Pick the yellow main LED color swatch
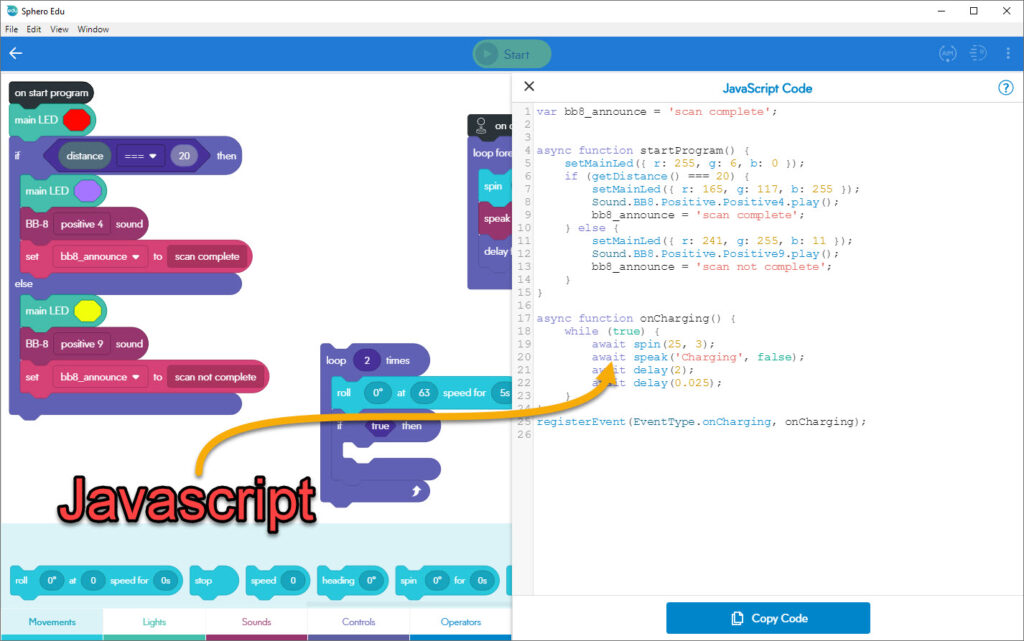This screenshot has width=1024, height=641. [x=88, y=311]
